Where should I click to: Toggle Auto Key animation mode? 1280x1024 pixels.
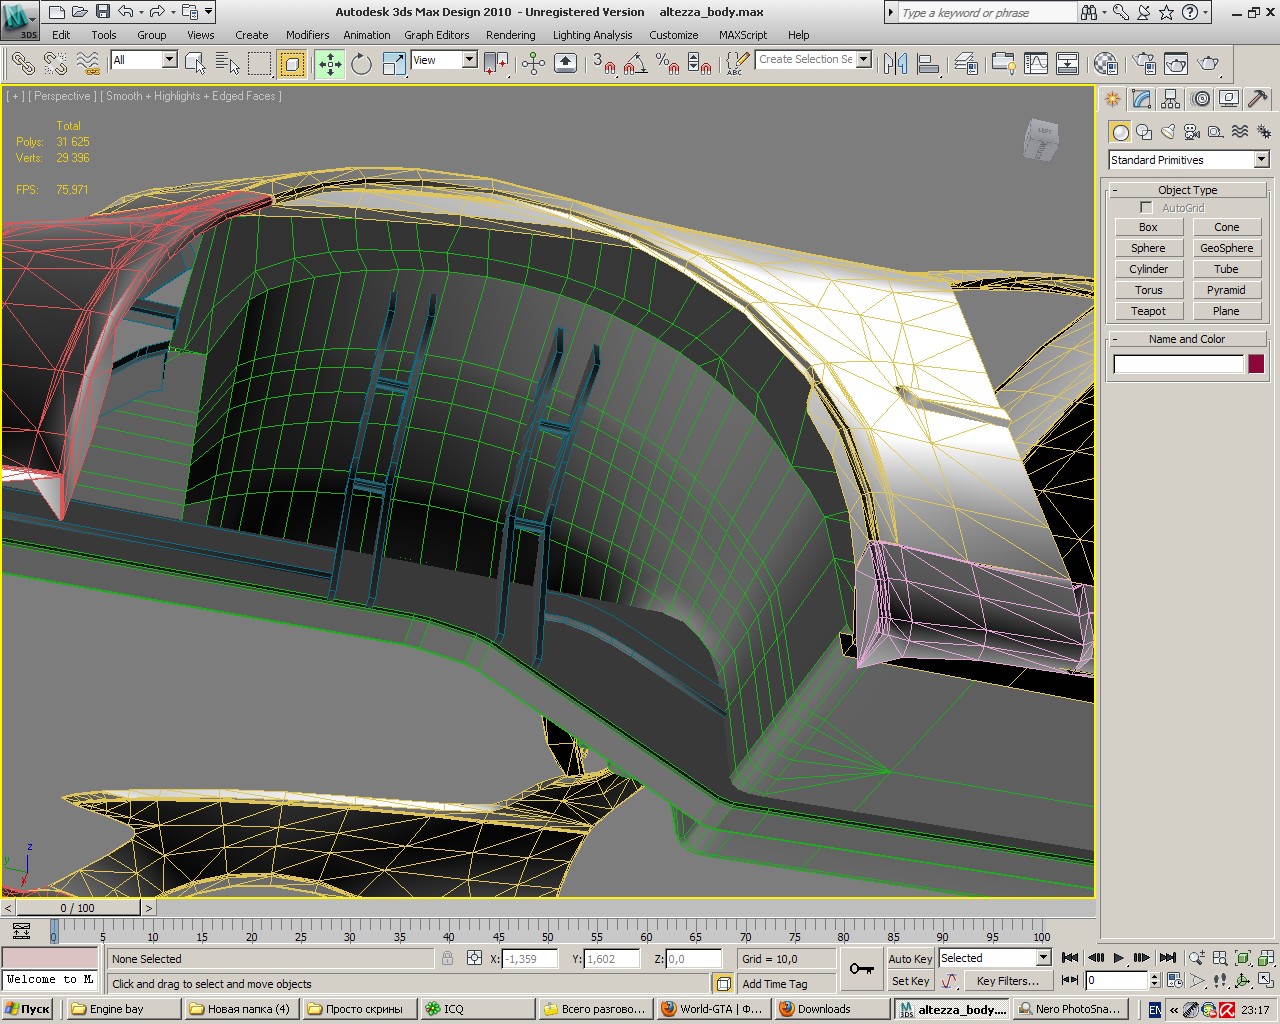tap(910, 958)
